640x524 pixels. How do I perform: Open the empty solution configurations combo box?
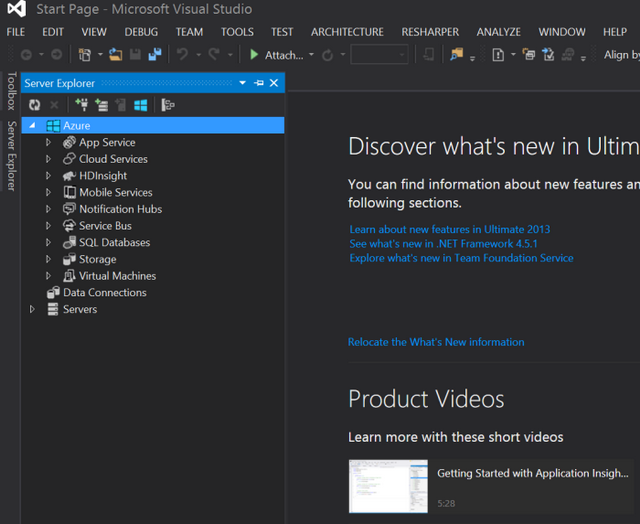[x=379, y=54]
